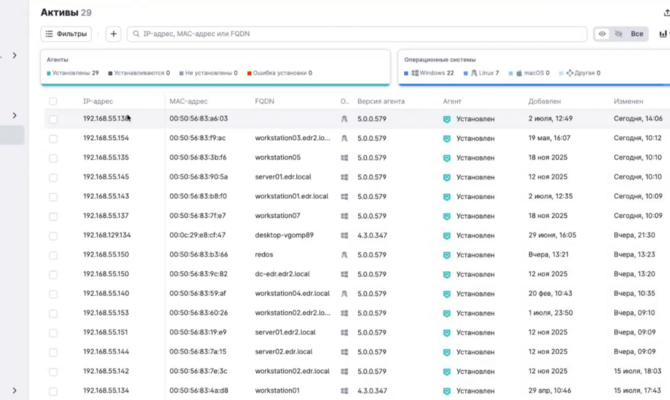Expand the middle sidebar chevron
This screenshot has width=670, height=400.
pos(15,115)
